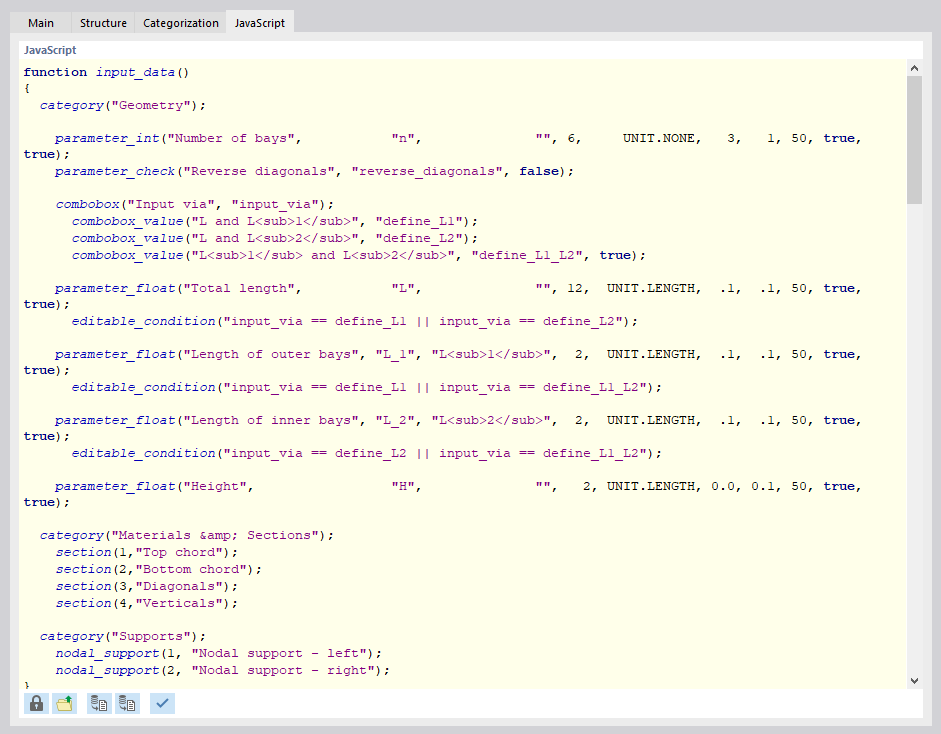Open the Structure tab
Image resolution: width=941 pixels, height=734 pixels.
click(x=102, y=22)
